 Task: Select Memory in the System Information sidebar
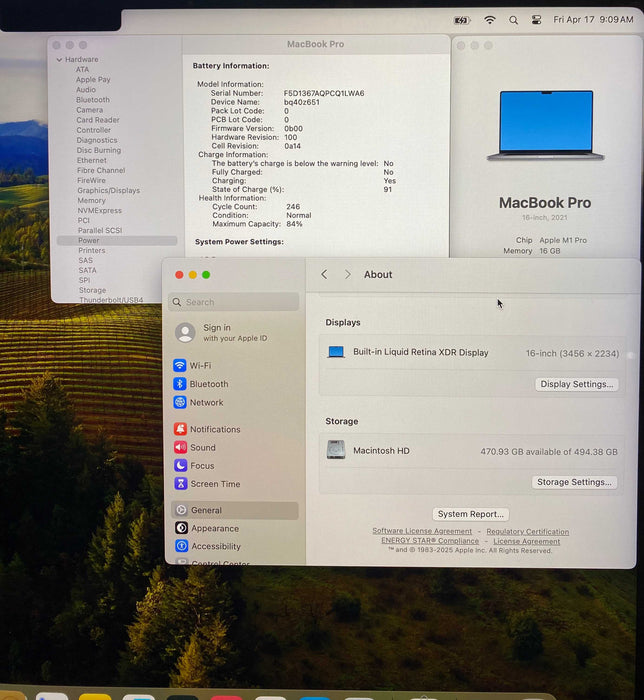91,200
